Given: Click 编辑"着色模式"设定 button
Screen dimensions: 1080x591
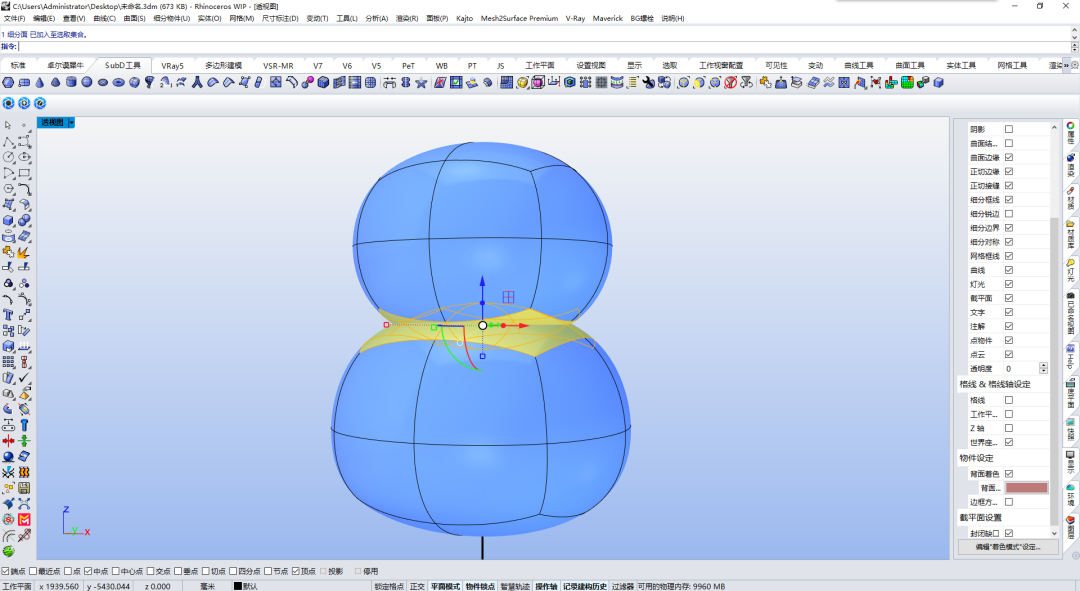Looking at the screenshot, I should [1008, 547].
